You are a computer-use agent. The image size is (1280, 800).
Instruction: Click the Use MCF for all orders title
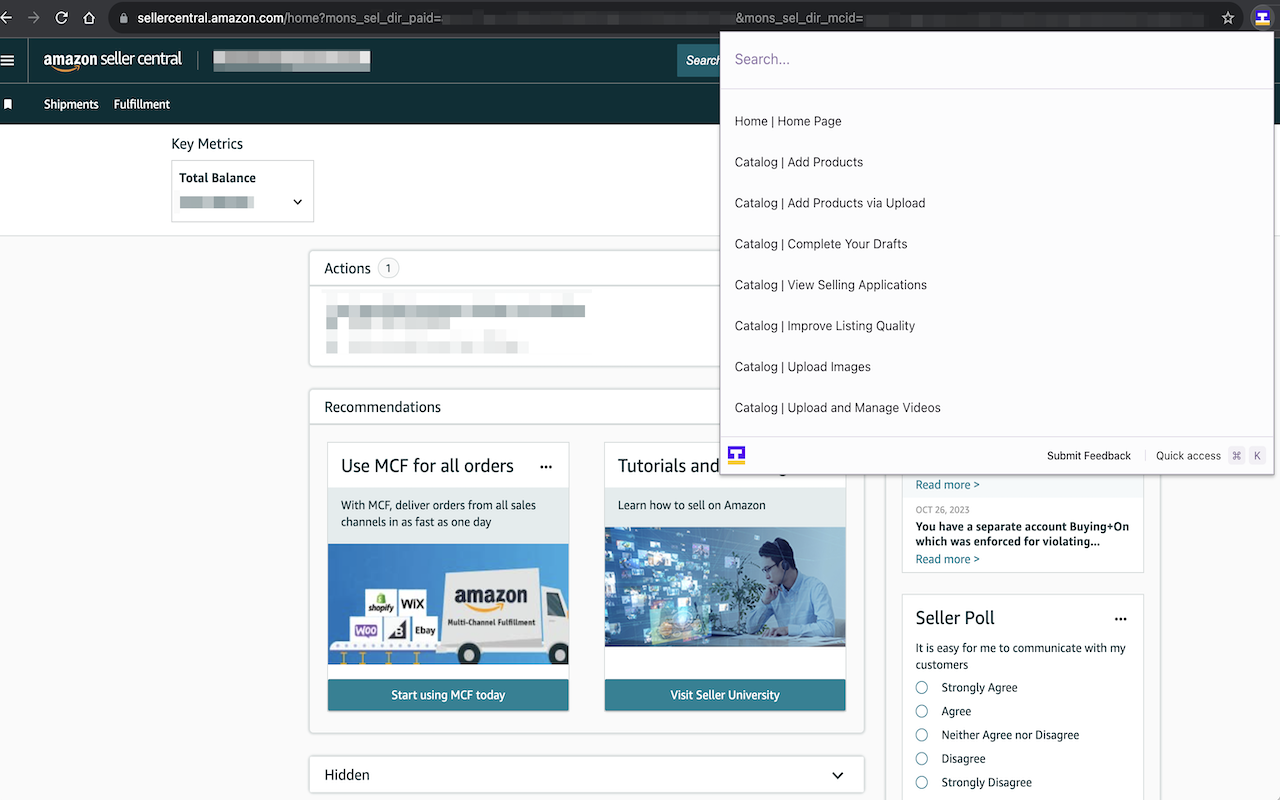tap(427, 466)
